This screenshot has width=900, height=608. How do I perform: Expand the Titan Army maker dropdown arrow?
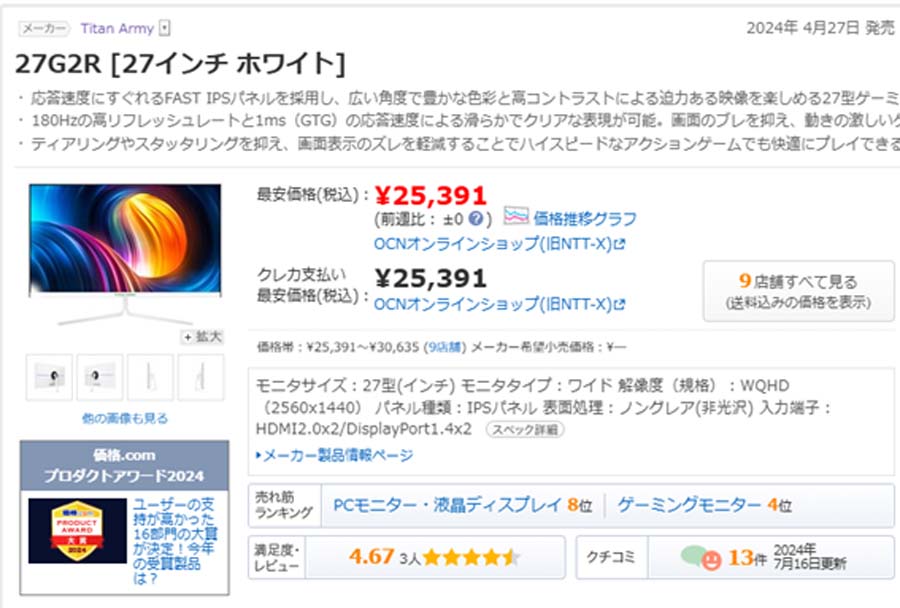(165, 28)
